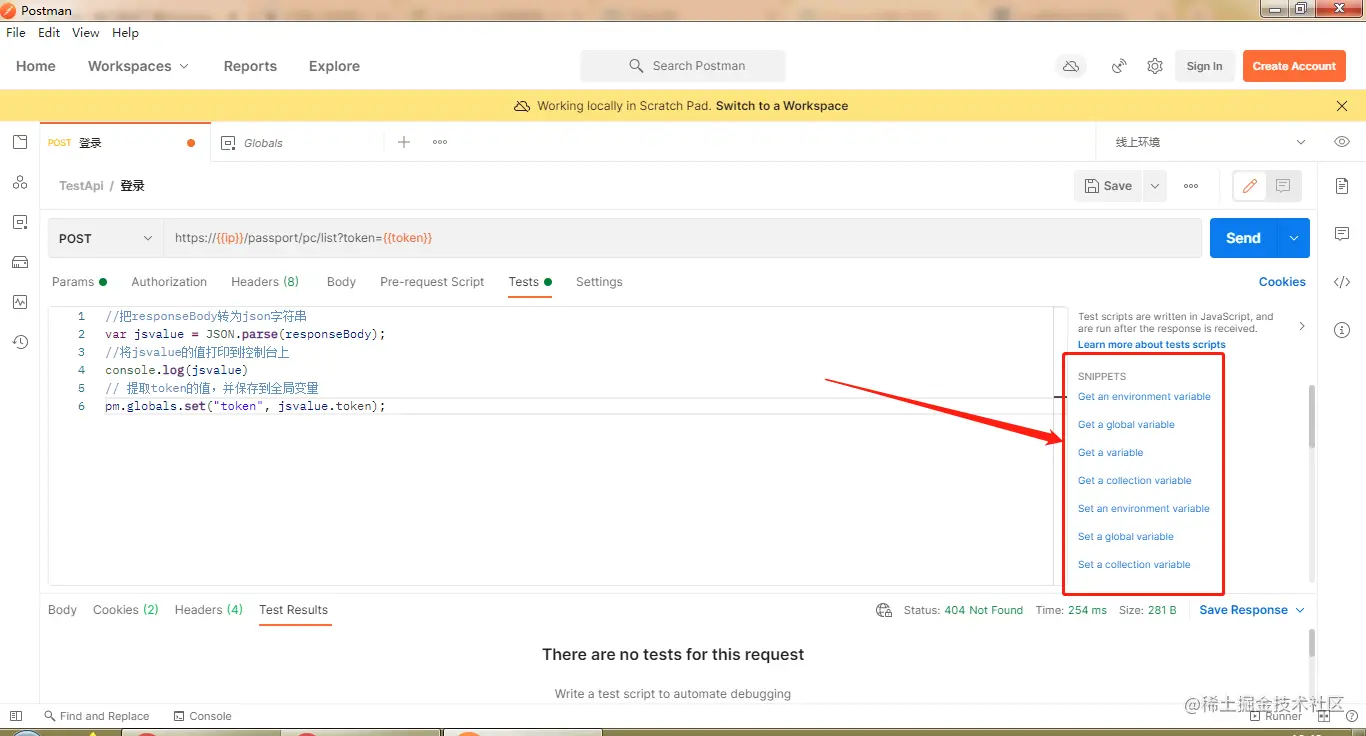Open the Environments sidebar icon
The image size is (1366, 736).
click(20, 222)
